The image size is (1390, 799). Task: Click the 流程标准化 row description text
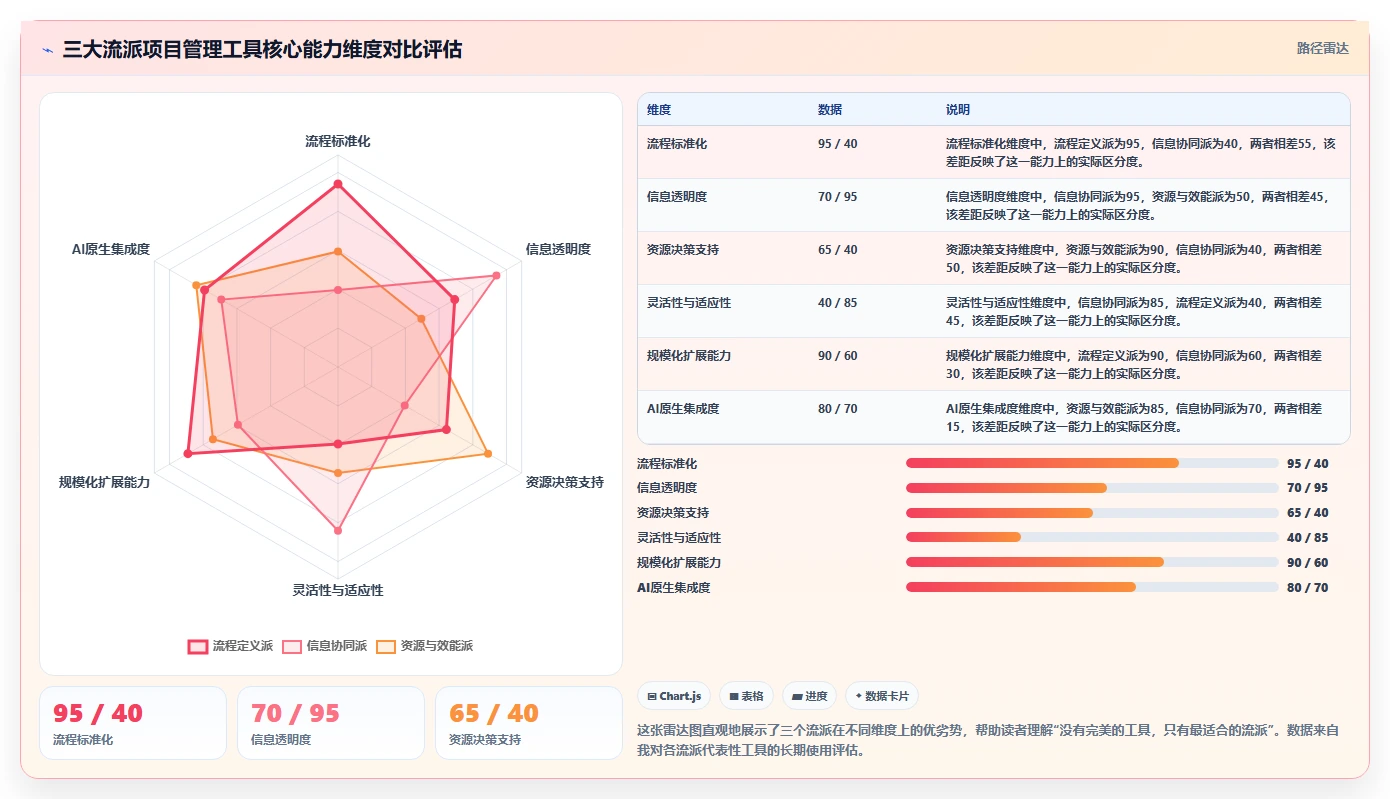click(x=1141, y=152)
